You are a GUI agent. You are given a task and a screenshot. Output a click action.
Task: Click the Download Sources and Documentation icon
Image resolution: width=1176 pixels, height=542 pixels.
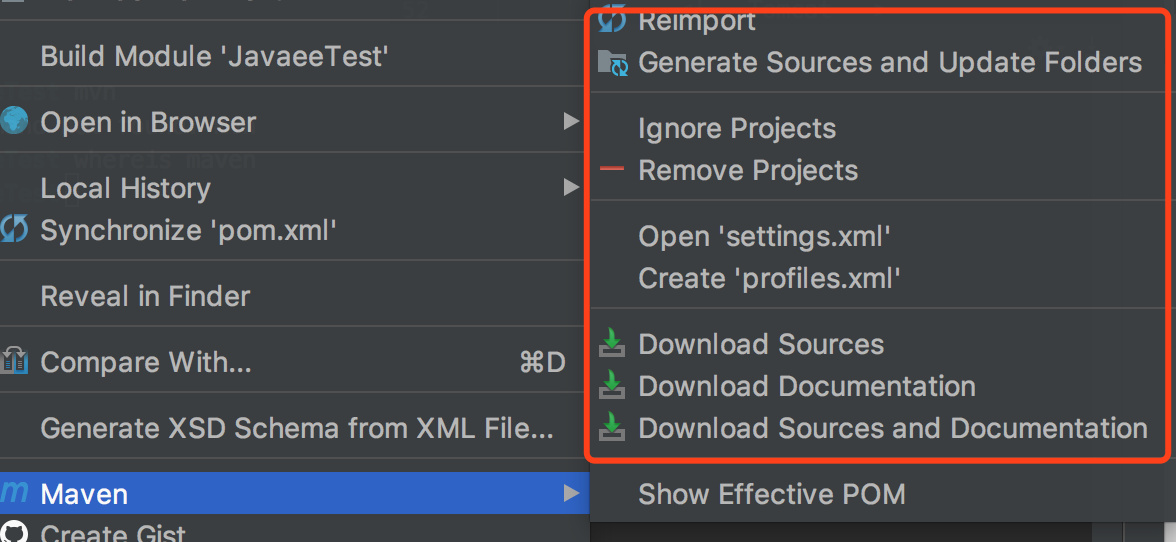(612, 428)
